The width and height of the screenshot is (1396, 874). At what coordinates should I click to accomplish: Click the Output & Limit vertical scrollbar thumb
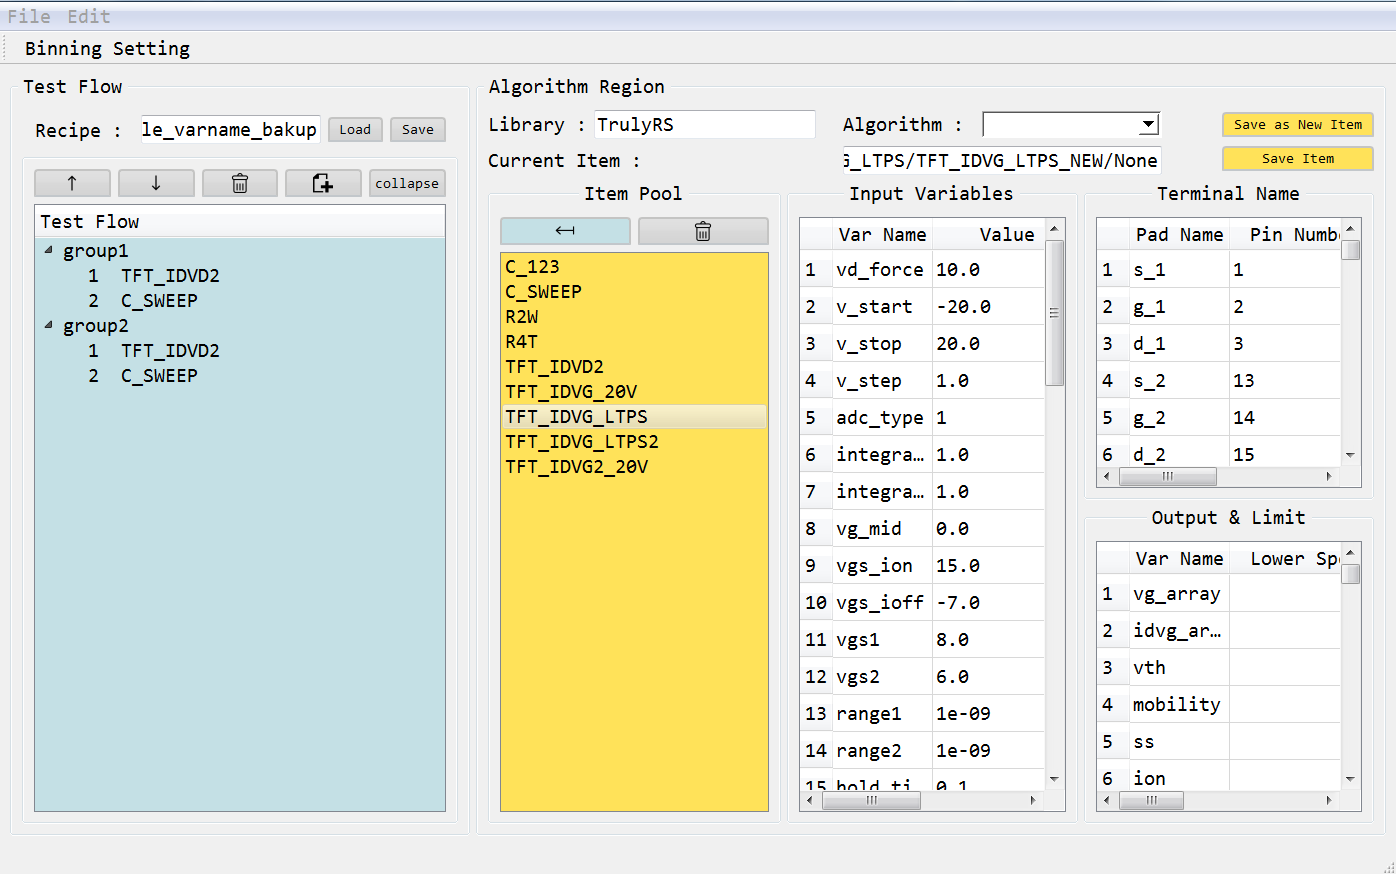1350,574
